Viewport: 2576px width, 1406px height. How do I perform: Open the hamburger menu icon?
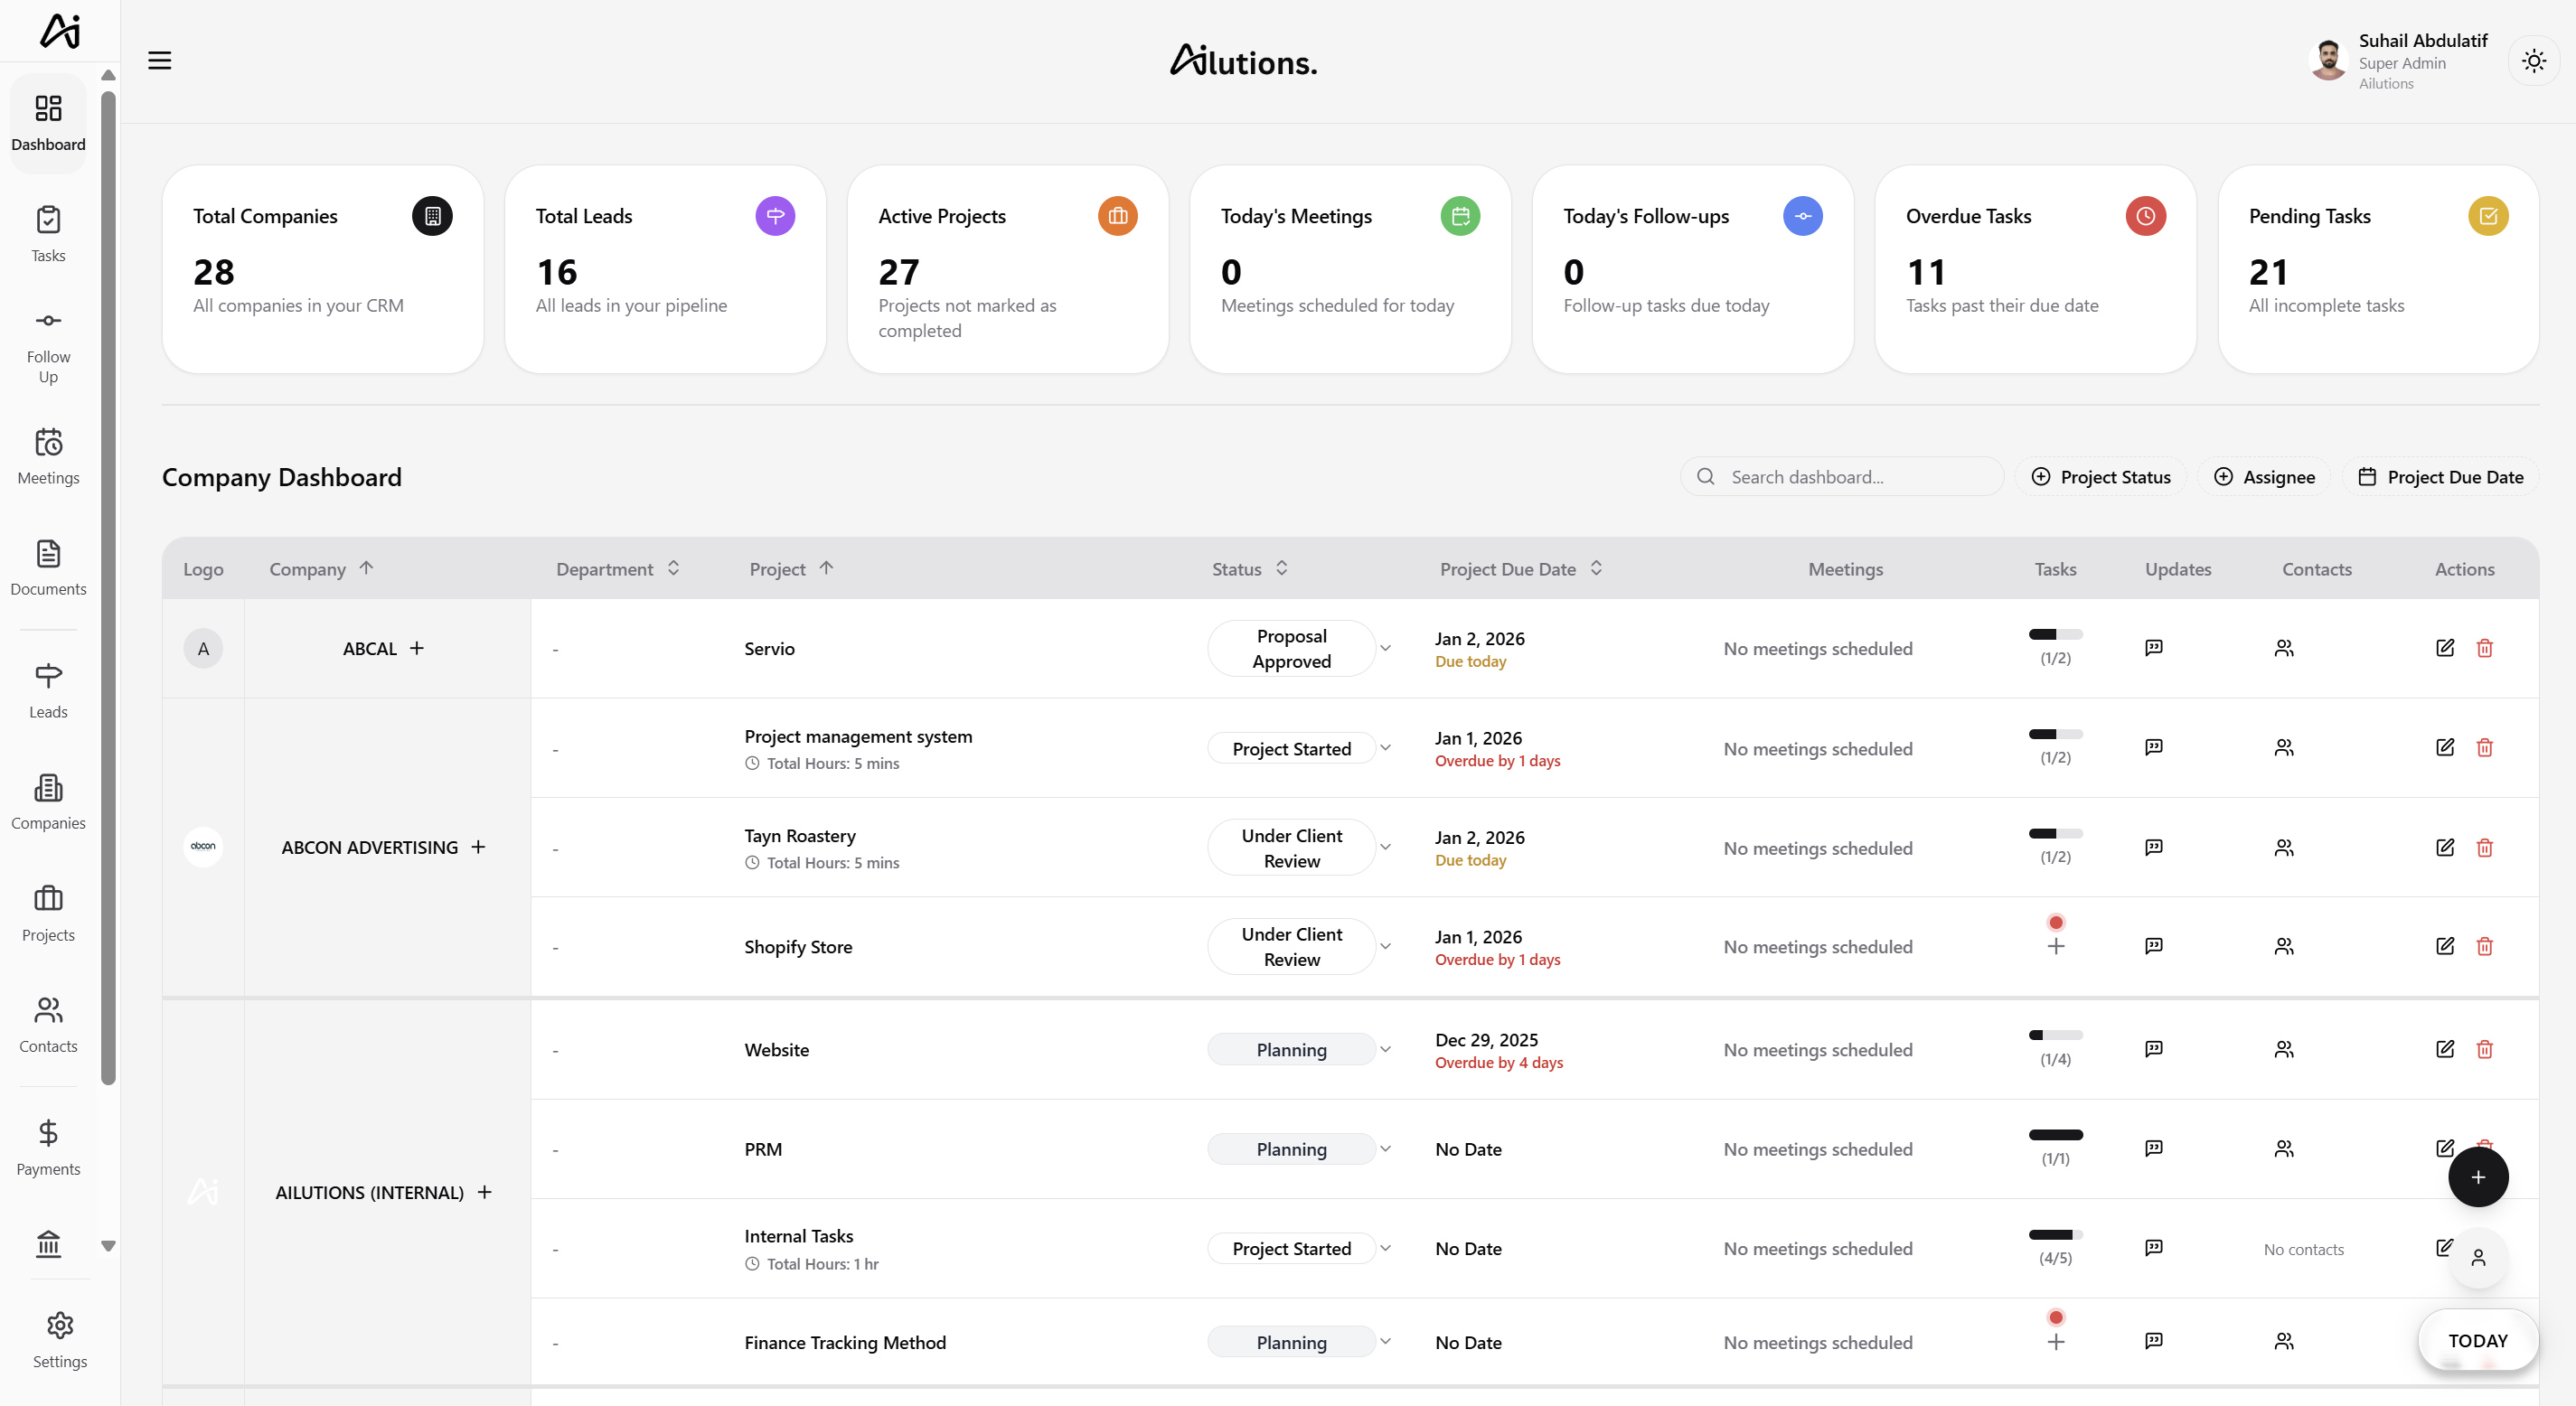click(x=160, y=60)
